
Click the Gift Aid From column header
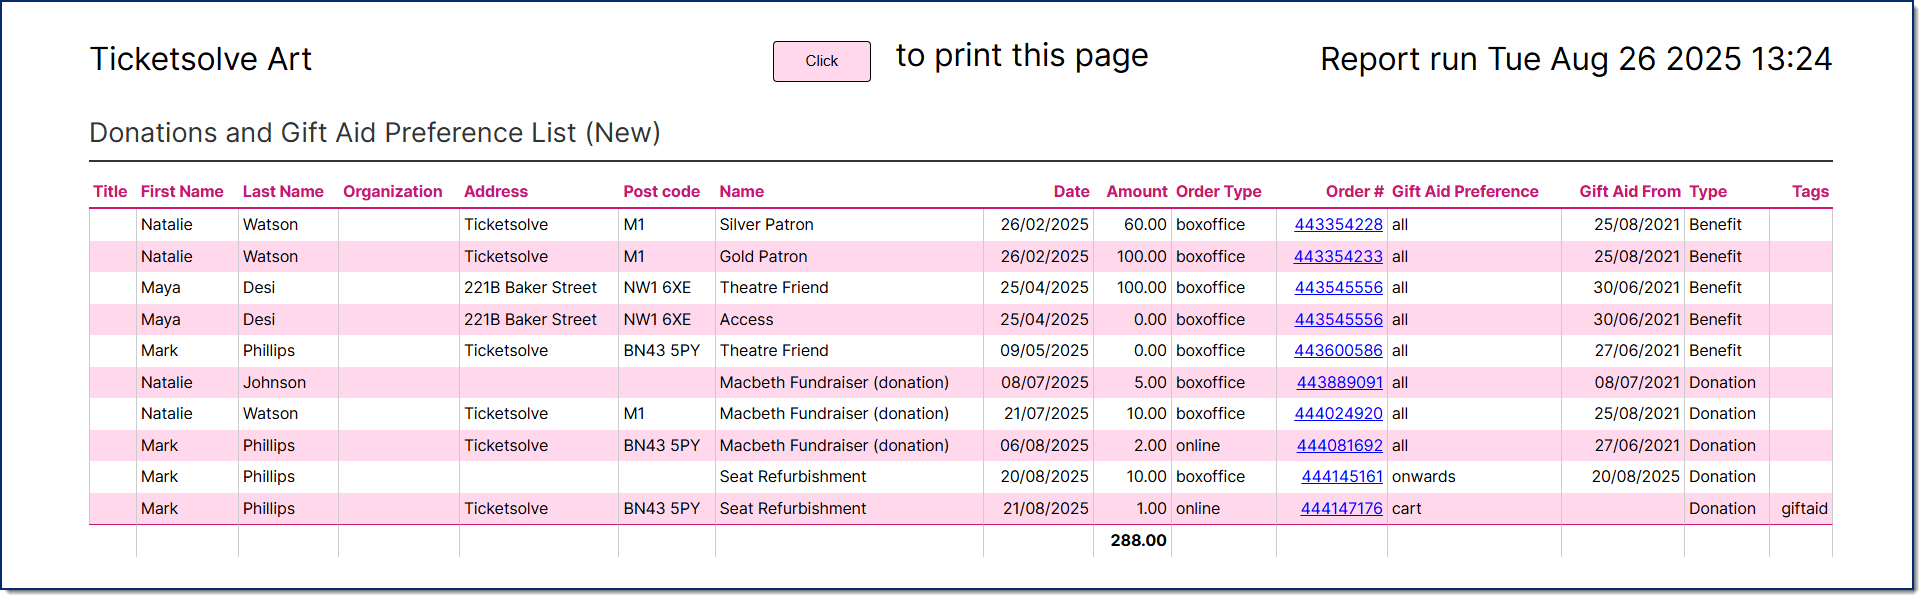click(x=1630, y=192)
